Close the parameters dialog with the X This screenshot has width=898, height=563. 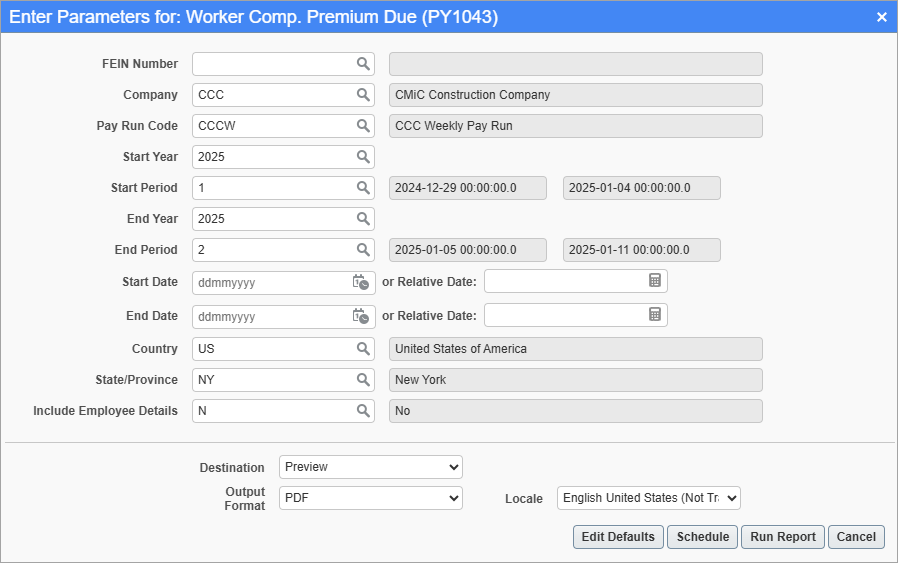click(x=881, y=17)
